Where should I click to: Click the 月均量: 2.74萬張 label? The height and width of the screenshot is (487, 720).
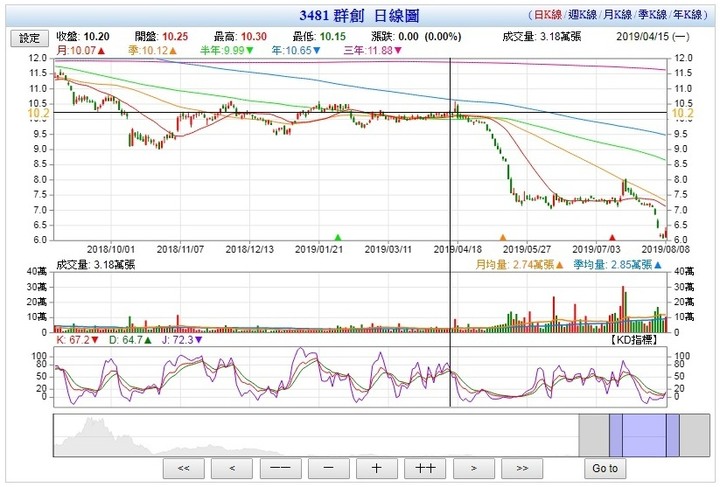pyautogui.click(x=519, y=265)
